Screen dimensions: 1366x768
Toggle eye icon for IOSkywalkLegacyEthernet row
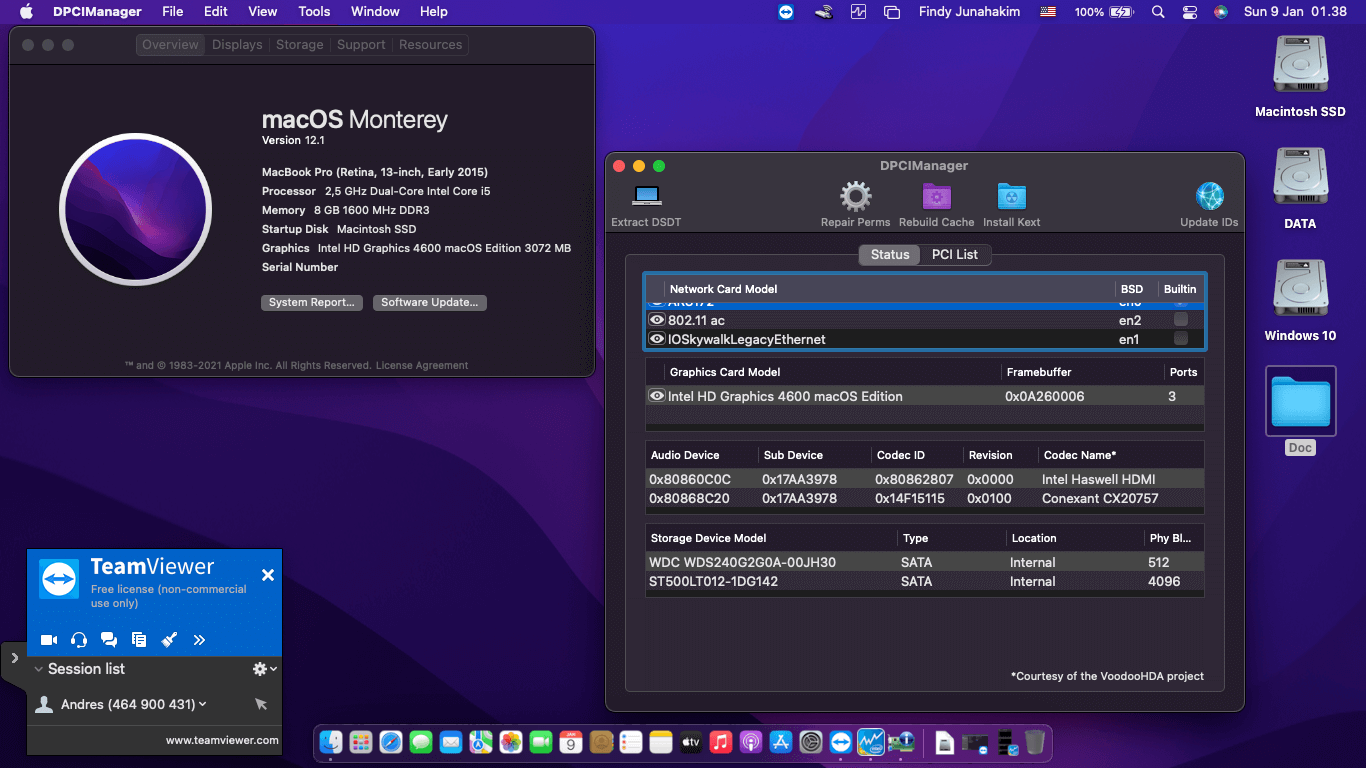pos(657,339)
